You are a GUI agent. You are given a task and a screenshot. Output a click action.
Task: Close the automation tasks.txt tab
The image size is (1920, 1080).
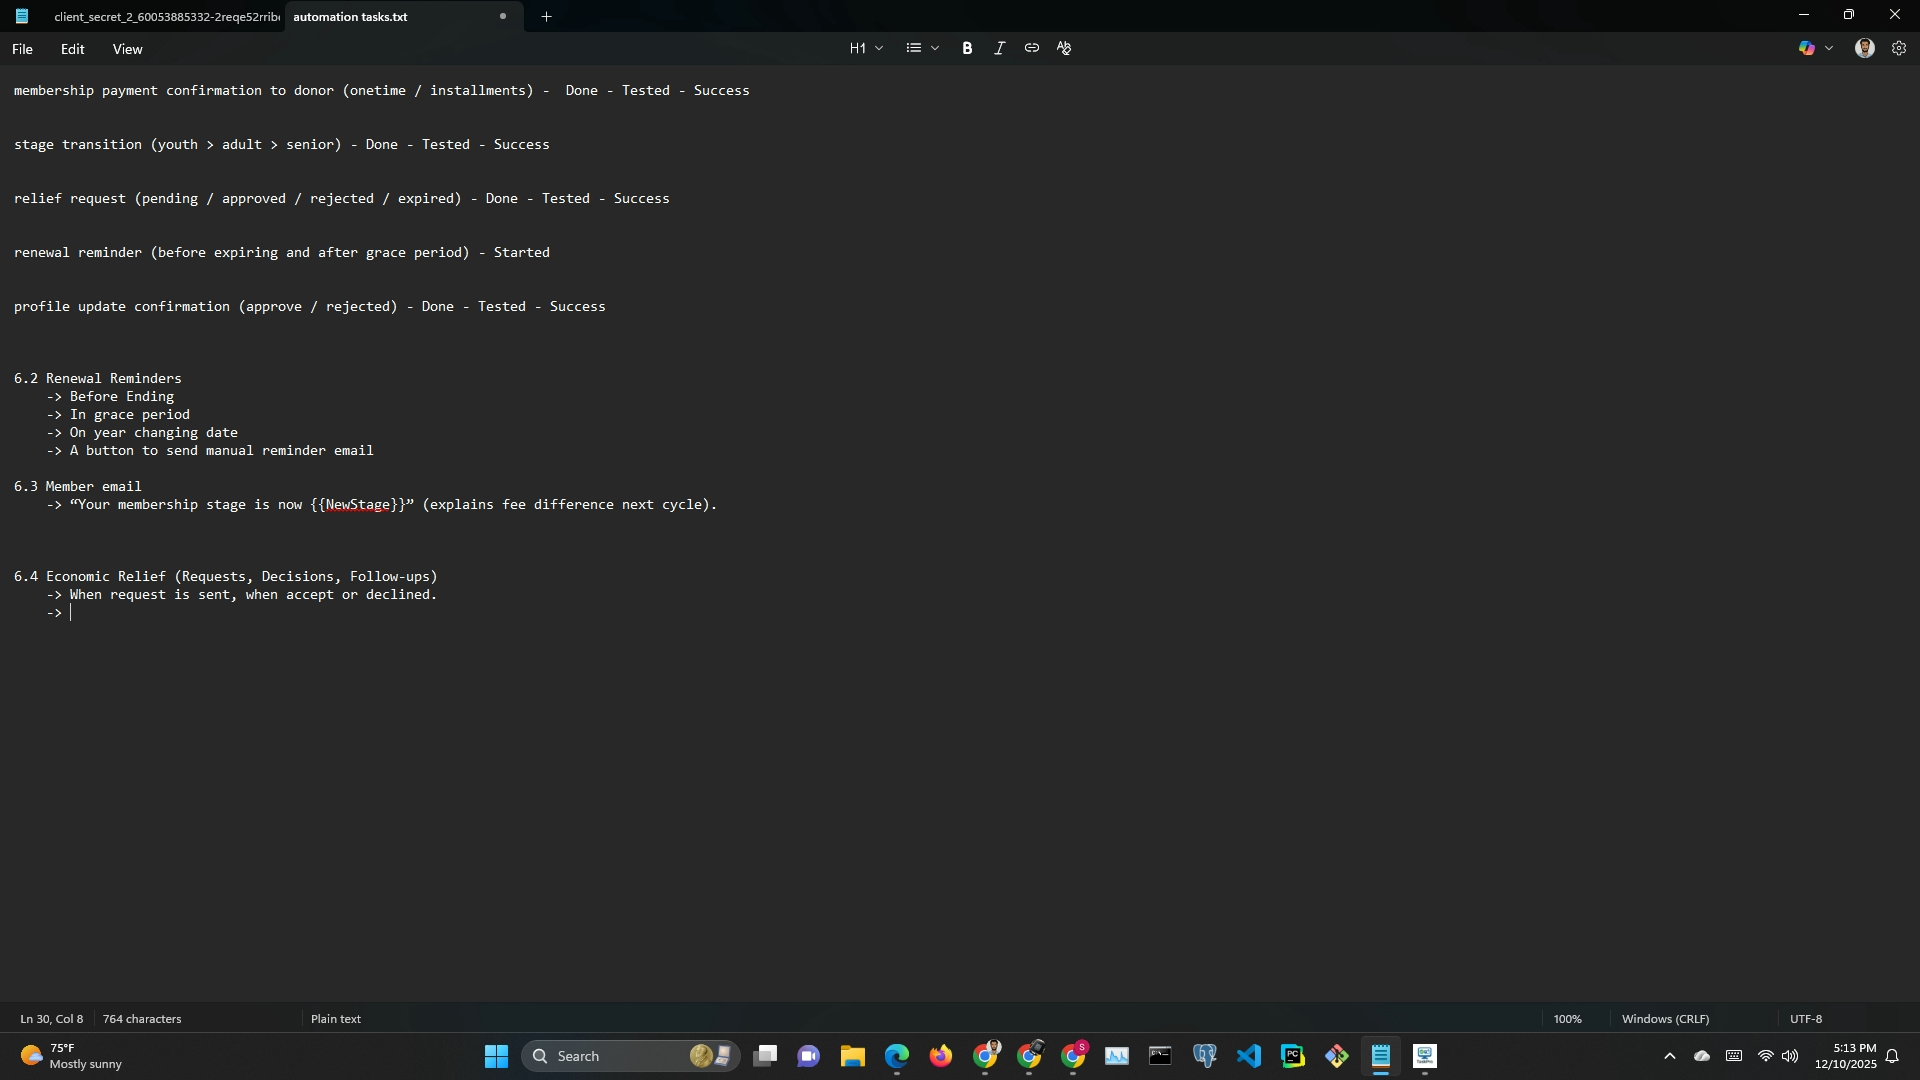[x=503, y=16]
